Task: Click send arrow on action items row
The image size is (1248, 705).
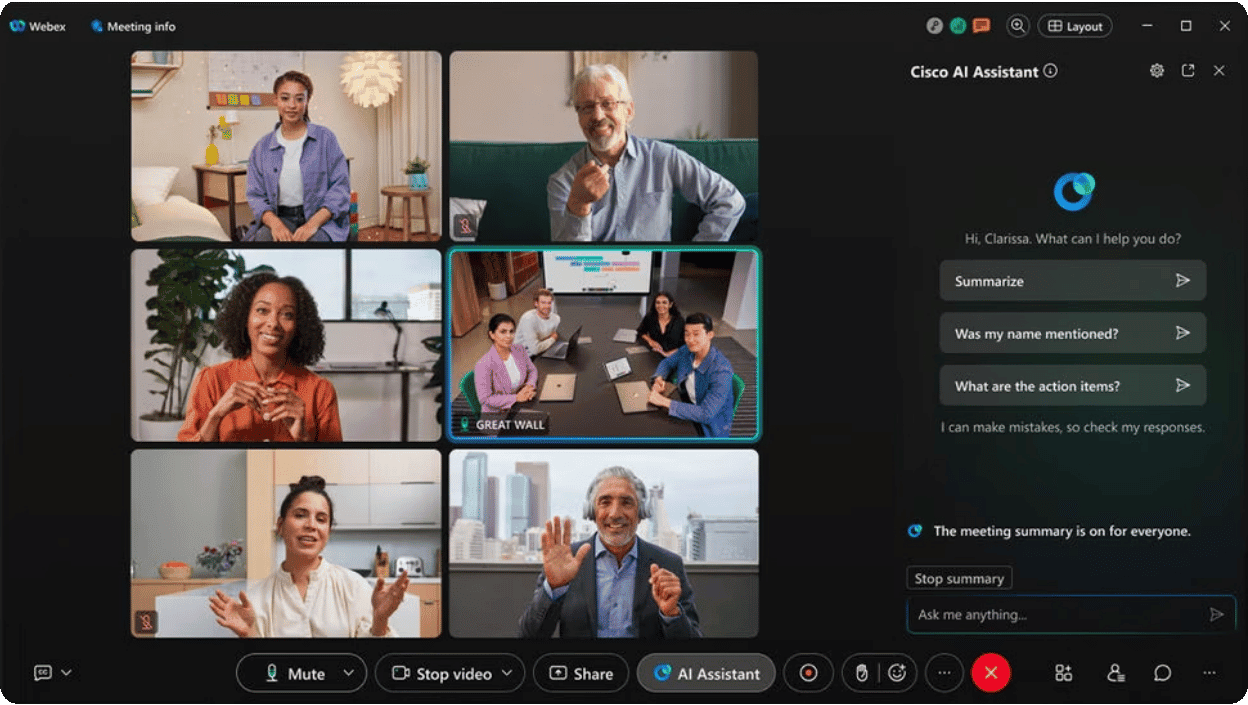Action: (x=1183, y=385)
